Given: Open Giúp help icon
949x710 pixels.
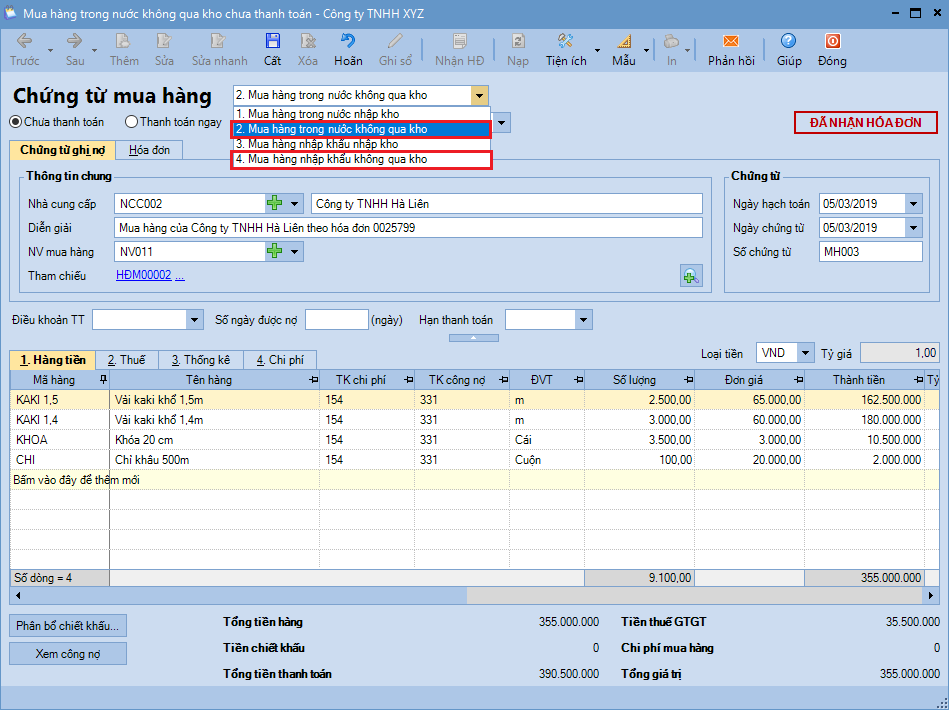Looking at the screenshot, I should (789, 42).
